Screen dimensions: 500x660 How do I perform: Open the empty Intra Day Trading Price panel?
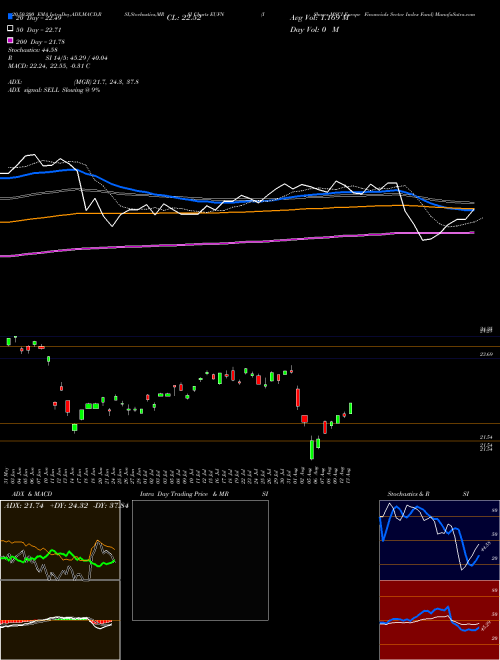[200, 560]
